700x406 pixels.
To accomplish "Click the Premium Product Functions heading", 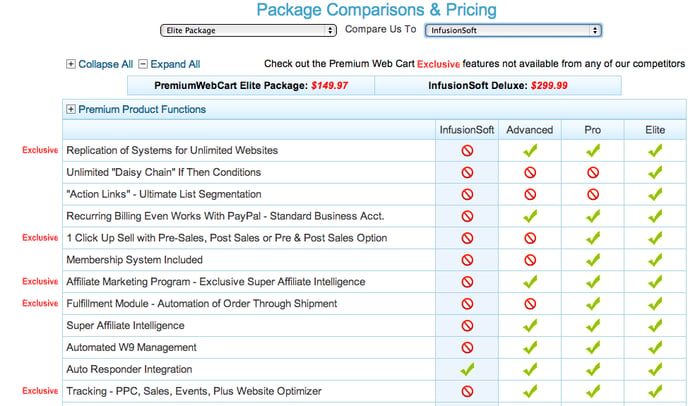I will tap(142, 109).
